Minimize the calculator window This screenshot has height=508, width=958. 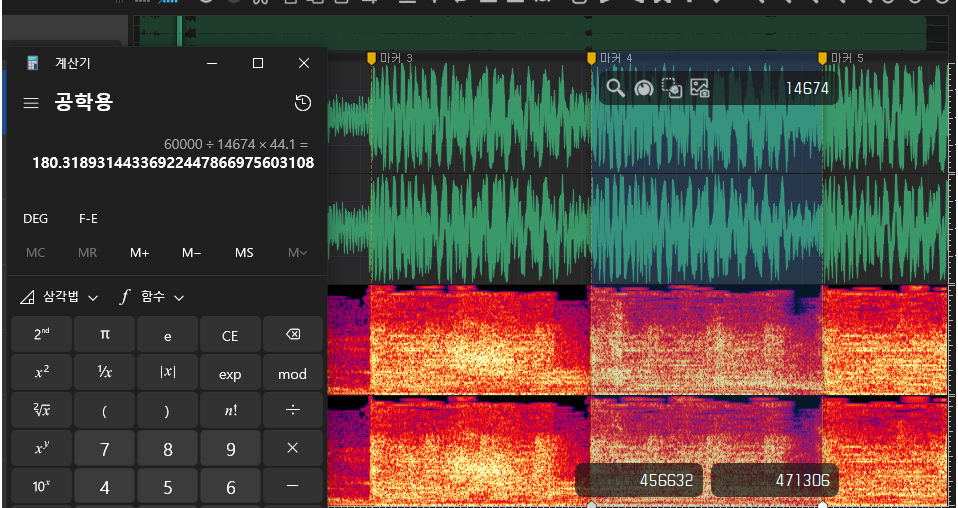coord(212,63)
